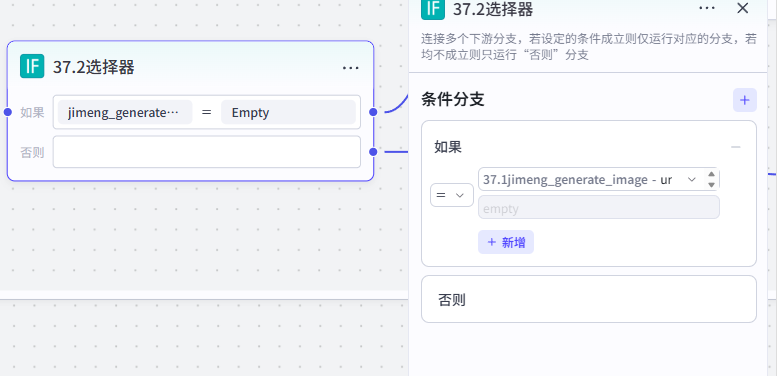
Task: Remove the 如果 branch with minus icon
Action: [x=736, y=147]
